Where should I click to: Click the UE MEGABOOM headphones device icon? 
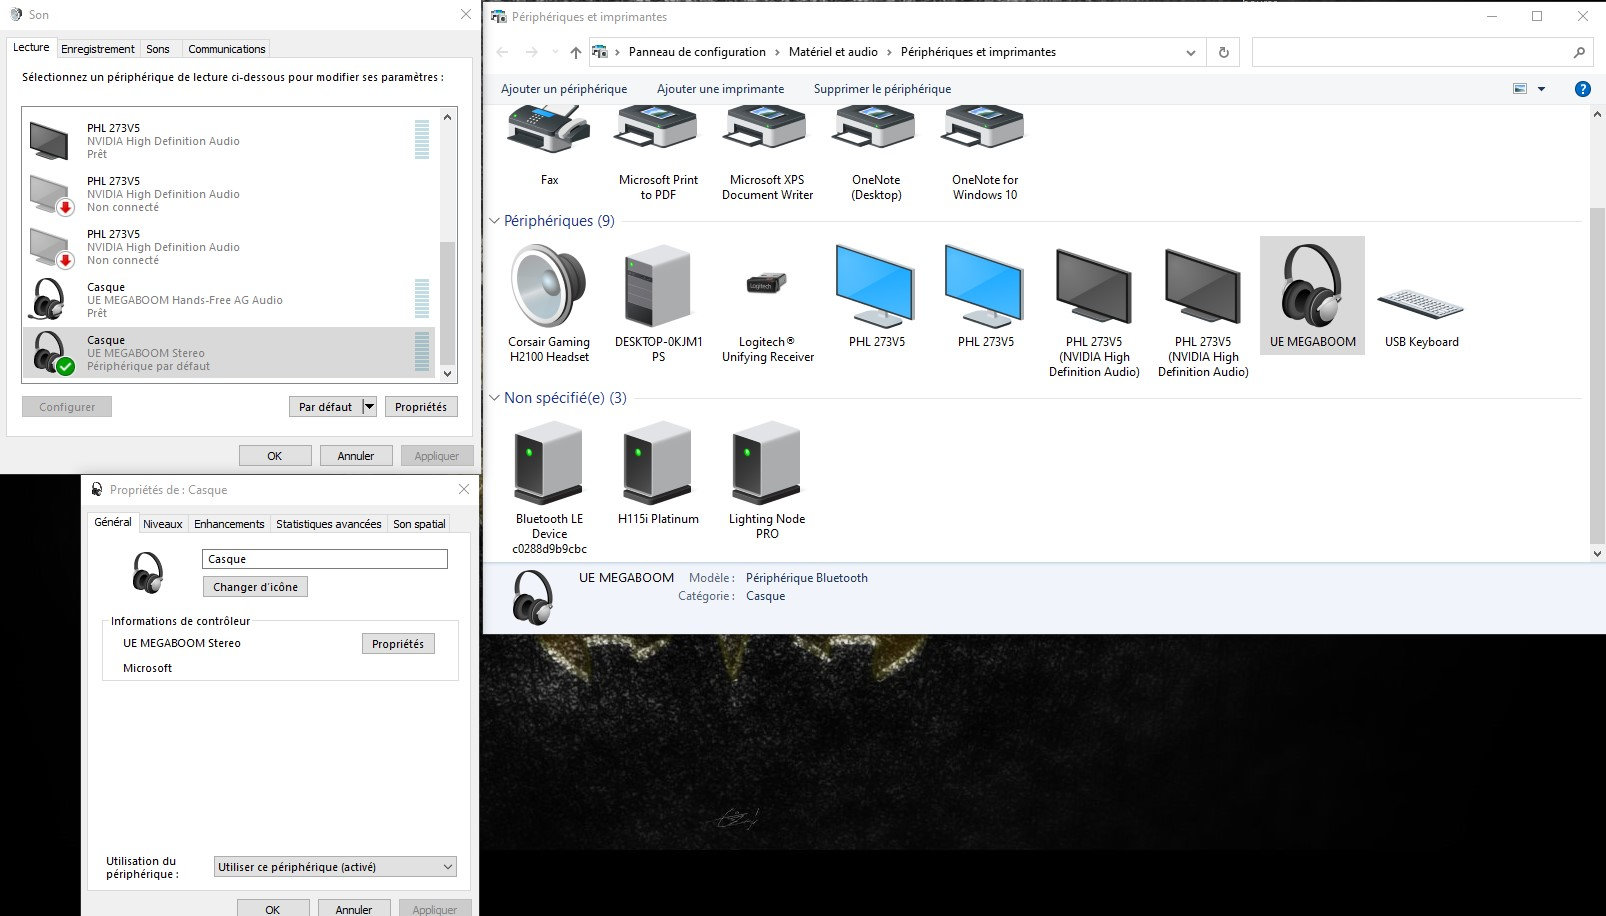click(1312, 287)
